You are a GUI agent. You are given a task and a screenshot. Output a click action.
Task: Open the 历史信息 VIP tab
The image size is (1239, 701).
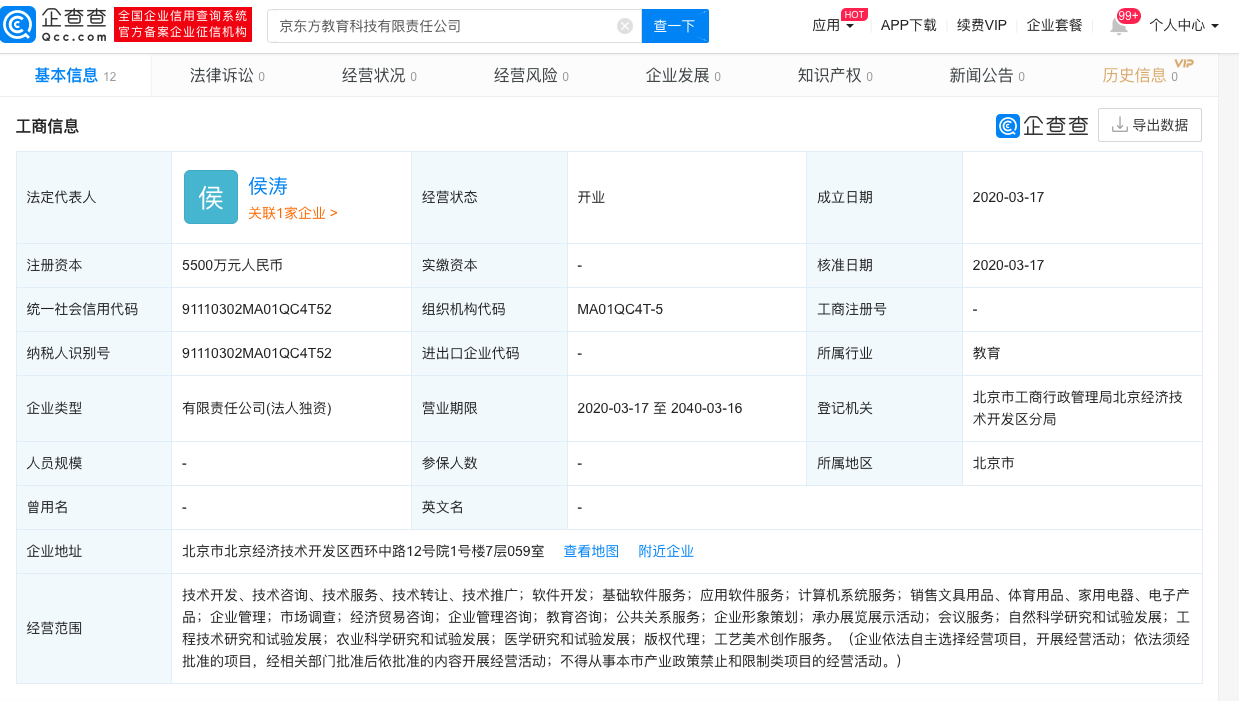pyautogui.click(x=1139, y=75)
